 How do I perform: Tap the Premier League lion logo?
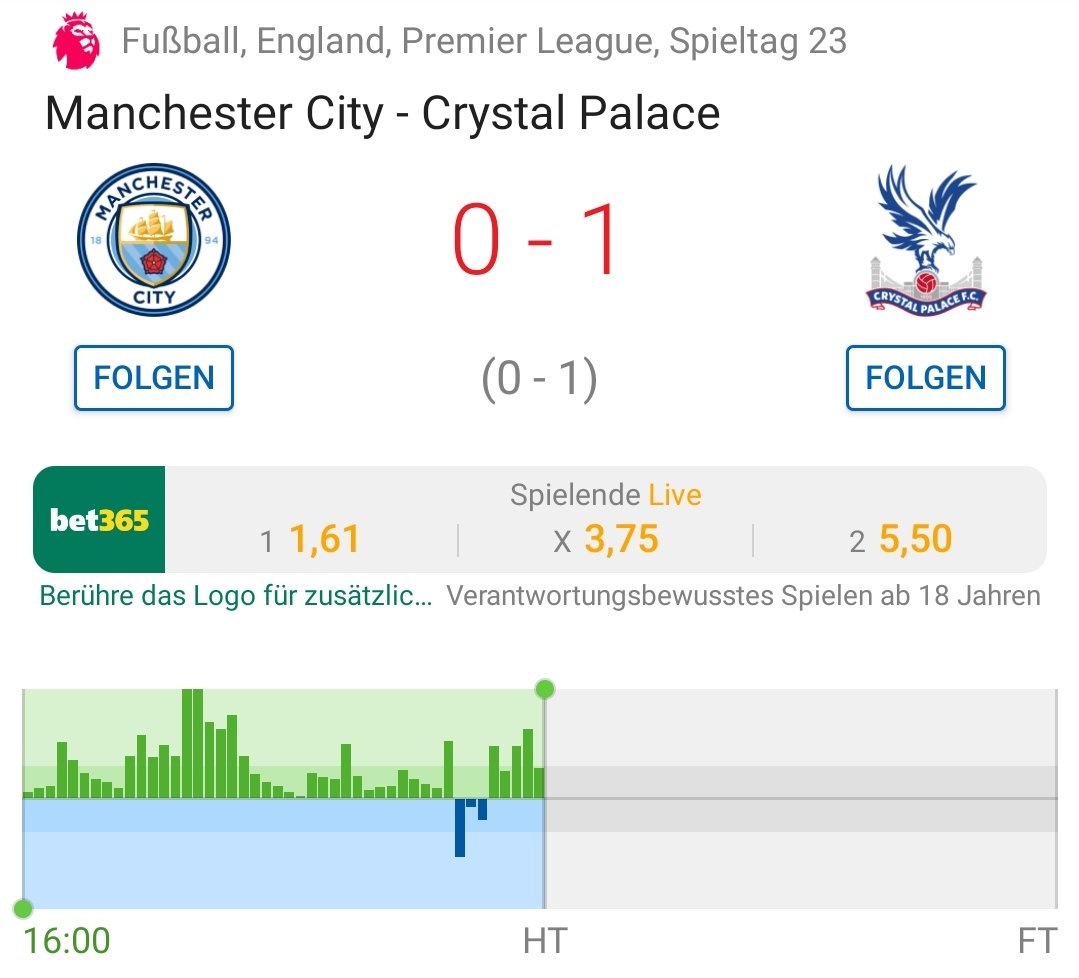[76, 41]
